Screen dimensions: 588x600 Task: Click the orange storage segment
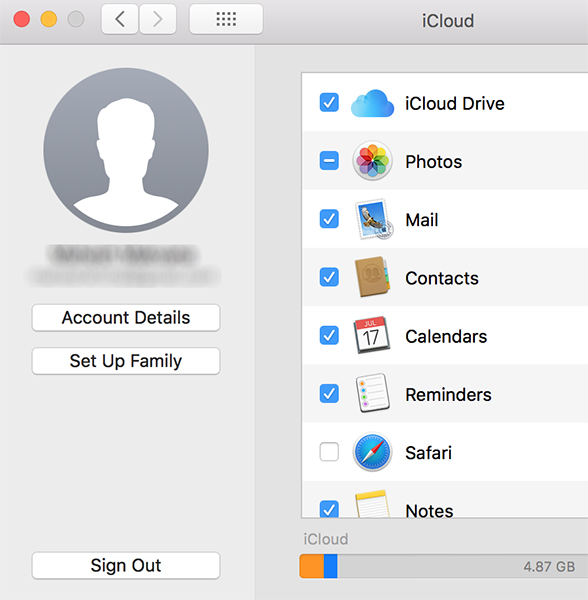[x=312, y=566]
